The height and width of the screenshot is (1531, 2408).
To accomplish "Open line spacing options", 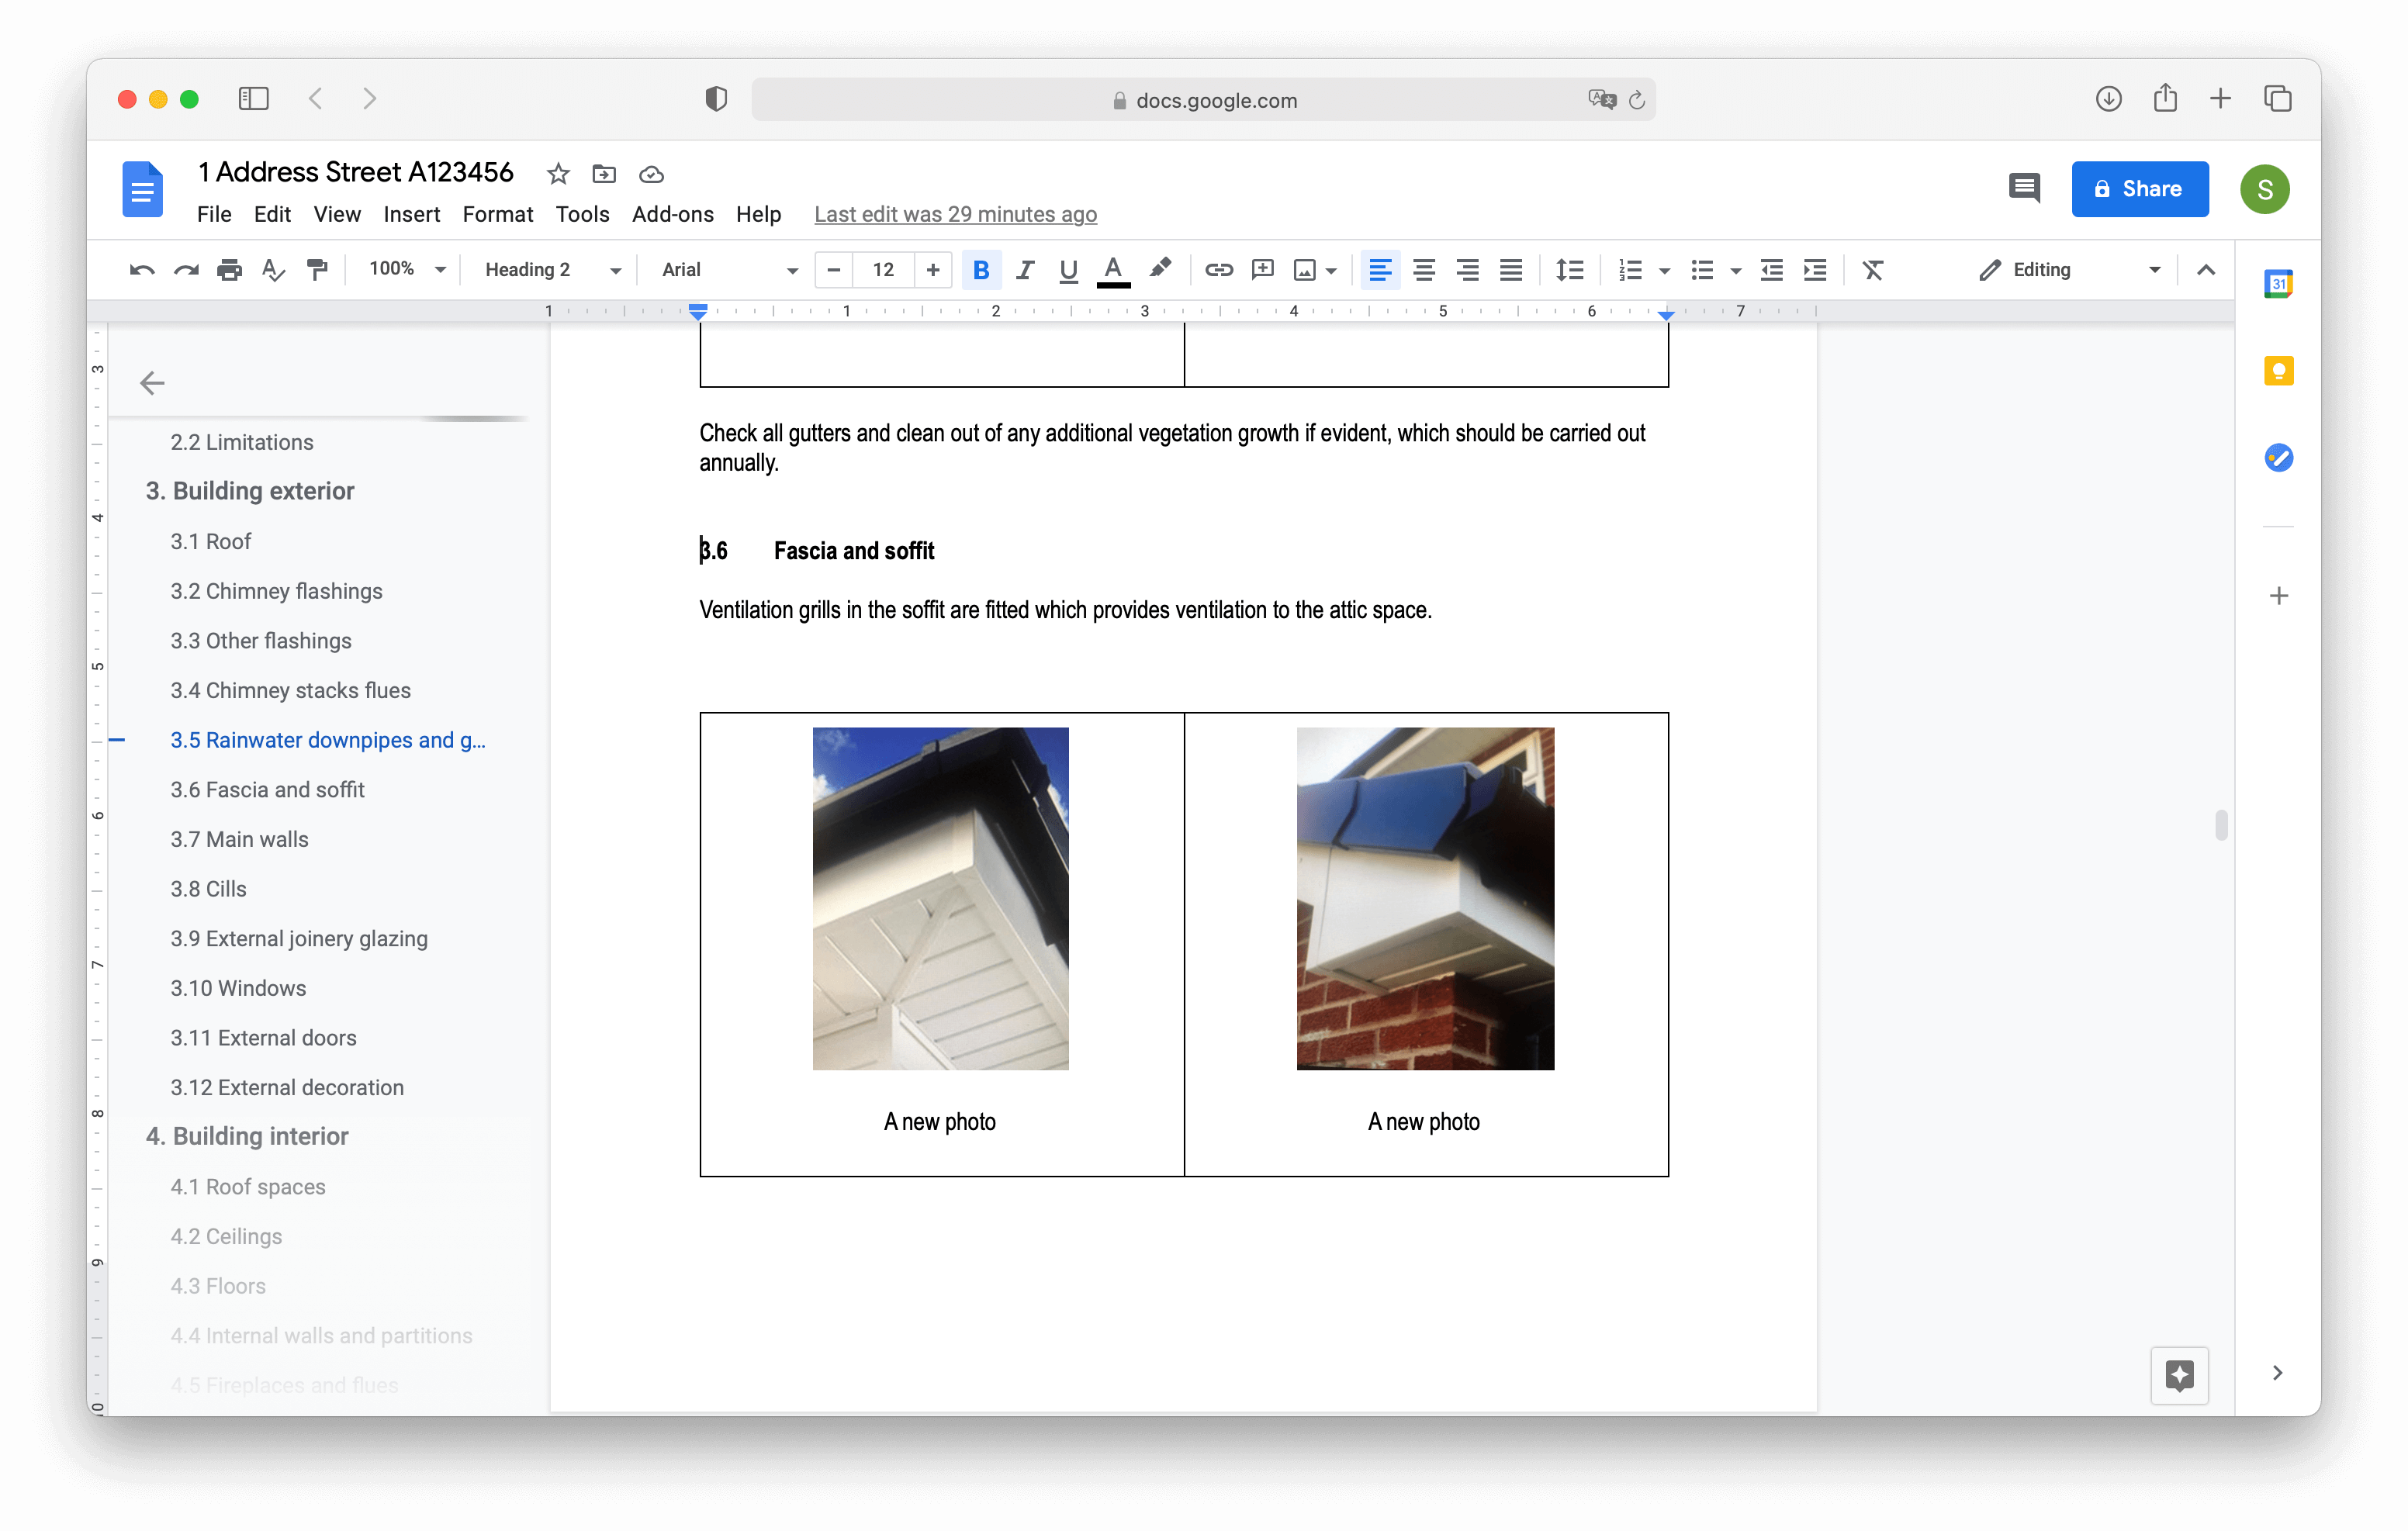I will tap(1569, 270).
